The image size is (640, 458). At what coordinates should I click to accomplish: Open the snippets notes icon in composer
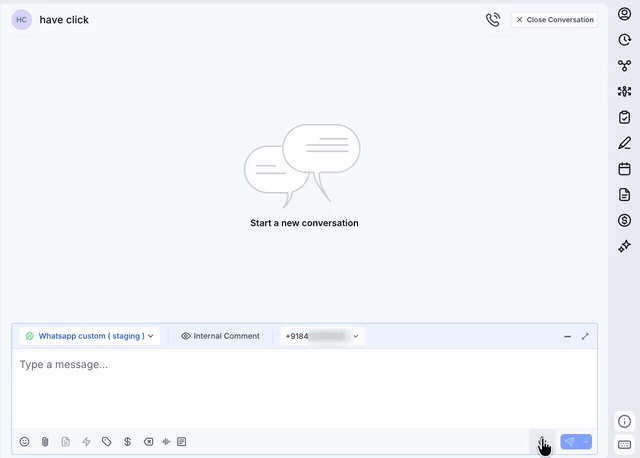182,442
